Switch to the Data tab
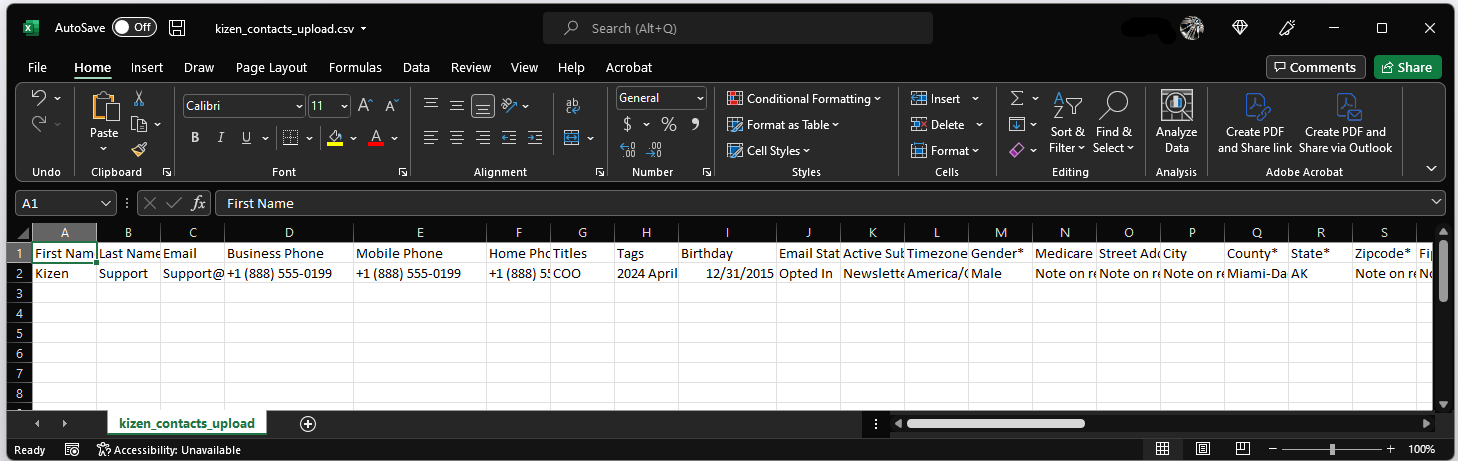This screenshot has width=1458, height=461. 416,68
